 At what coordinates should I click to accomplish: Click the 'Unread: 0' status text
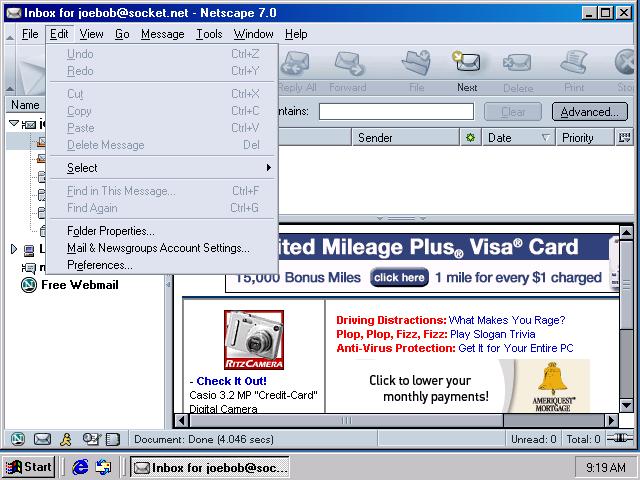(x=533, y=439)
